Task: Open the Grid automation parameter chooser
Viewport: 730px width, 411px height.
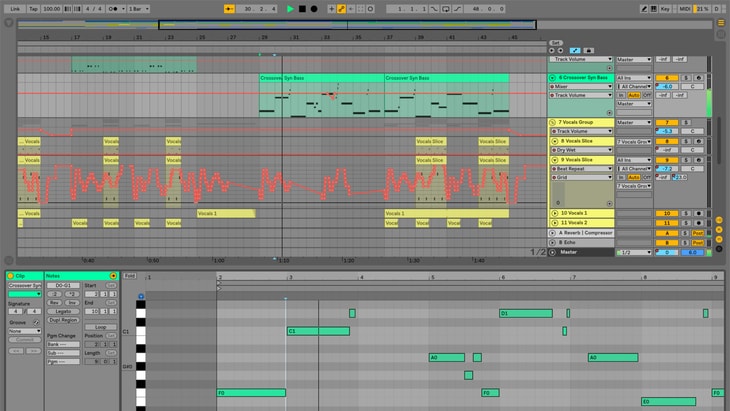Action: click(581, 177)
